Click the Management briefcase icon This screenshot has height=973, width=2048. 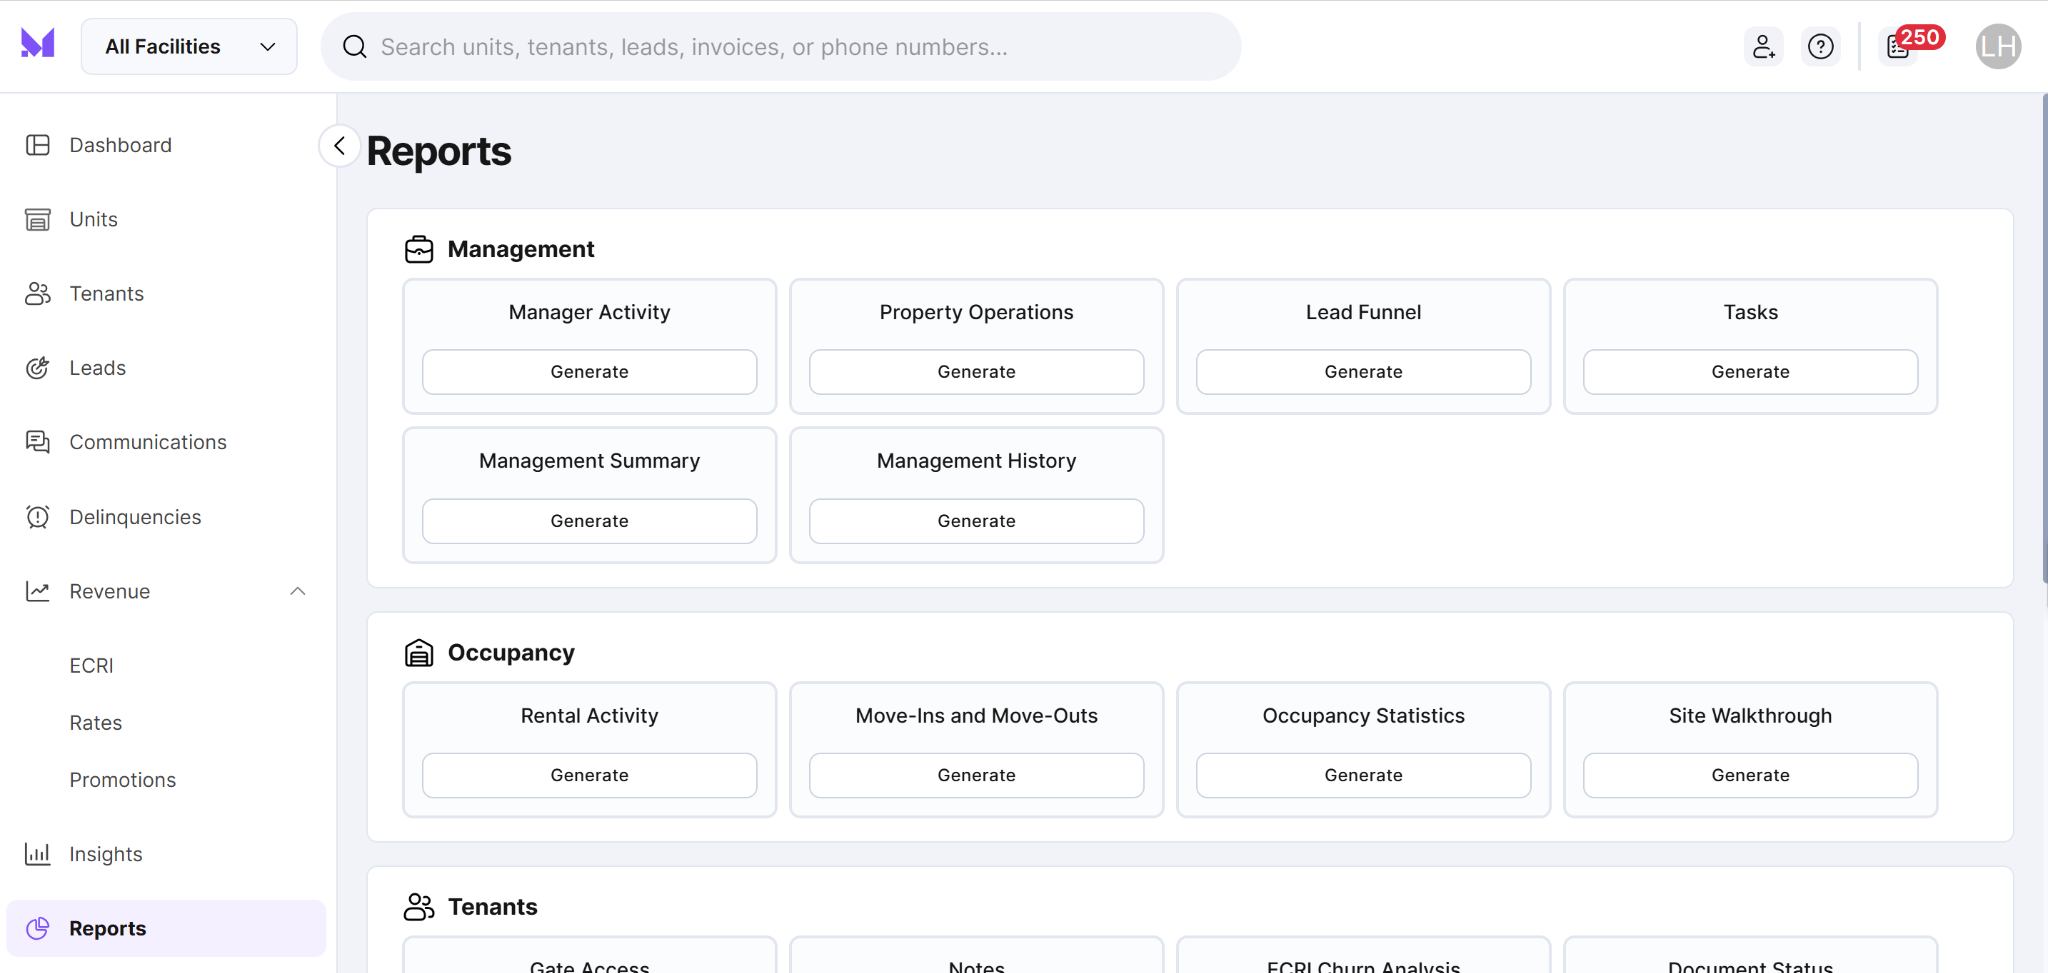coord(419,249)
